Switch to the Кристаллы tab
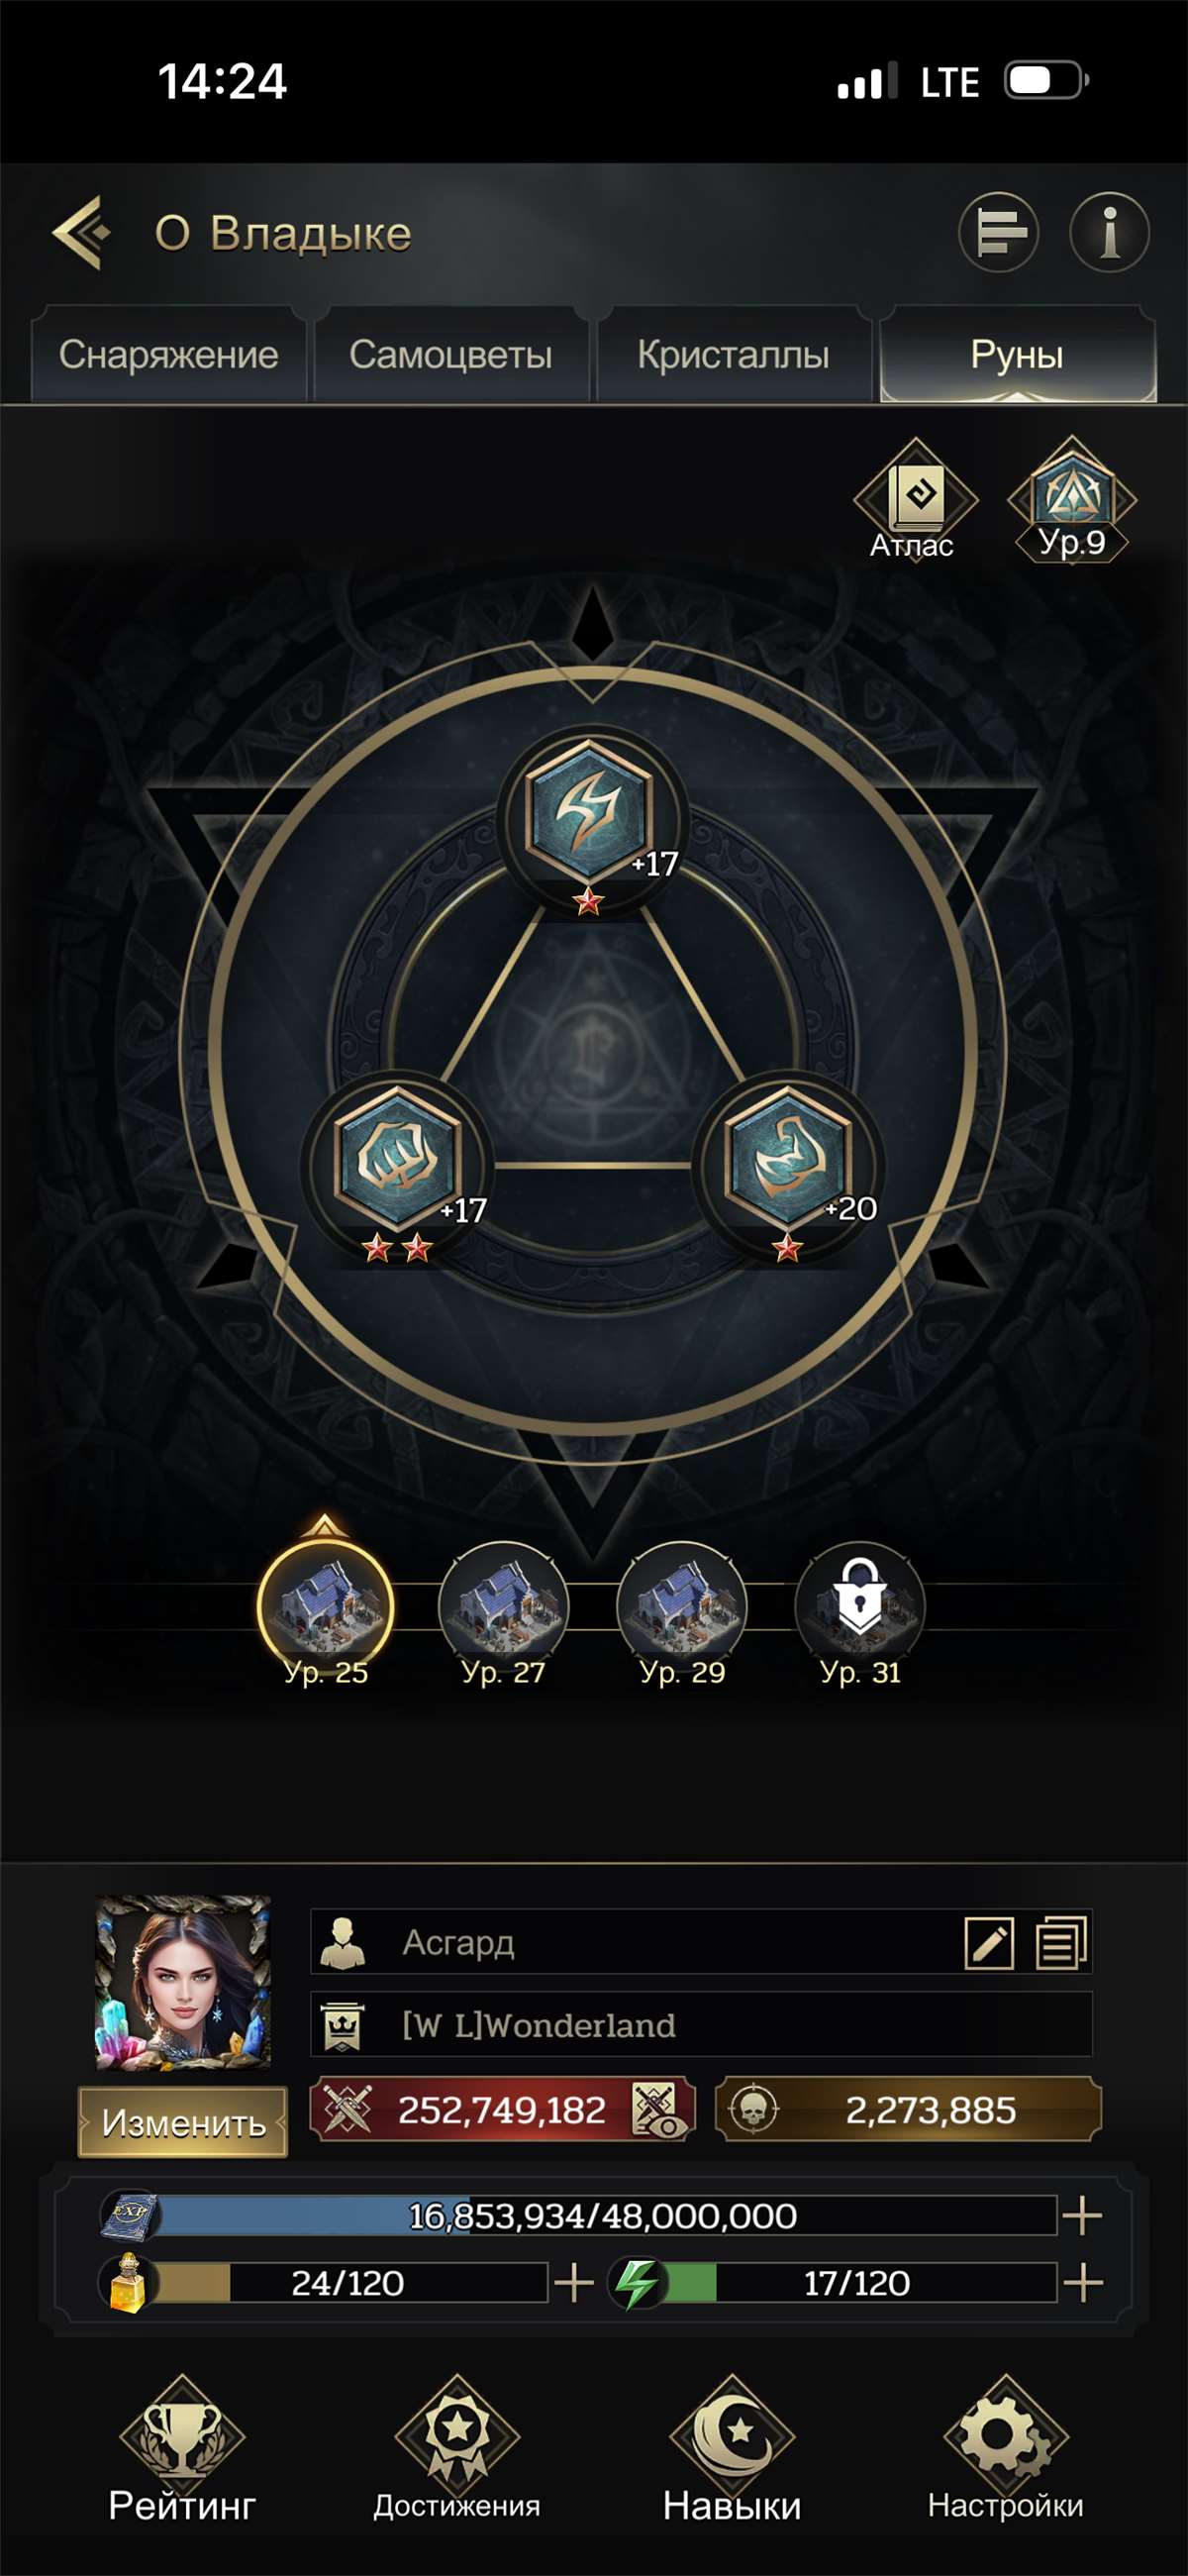Screen dimensions: 1188x2576 [x=733, y=355]
